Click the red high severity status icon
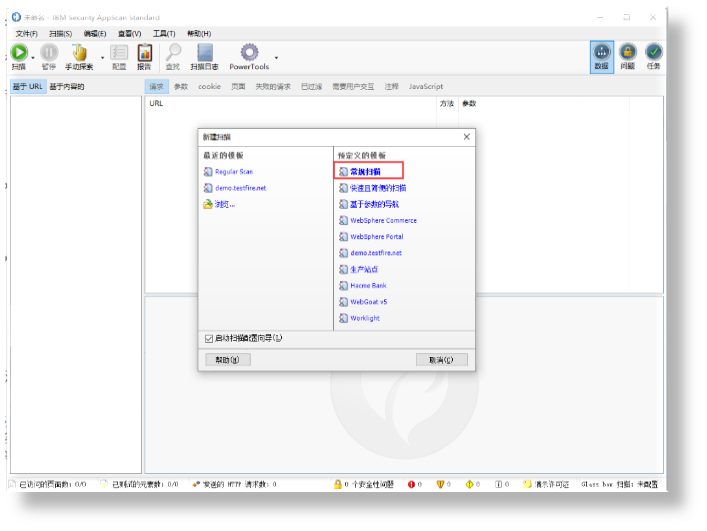 pyautogui.click(x=411, y=485)
